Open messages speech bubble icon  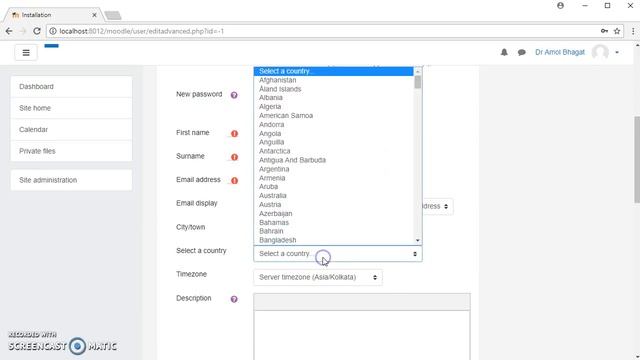tap(521, 52)
